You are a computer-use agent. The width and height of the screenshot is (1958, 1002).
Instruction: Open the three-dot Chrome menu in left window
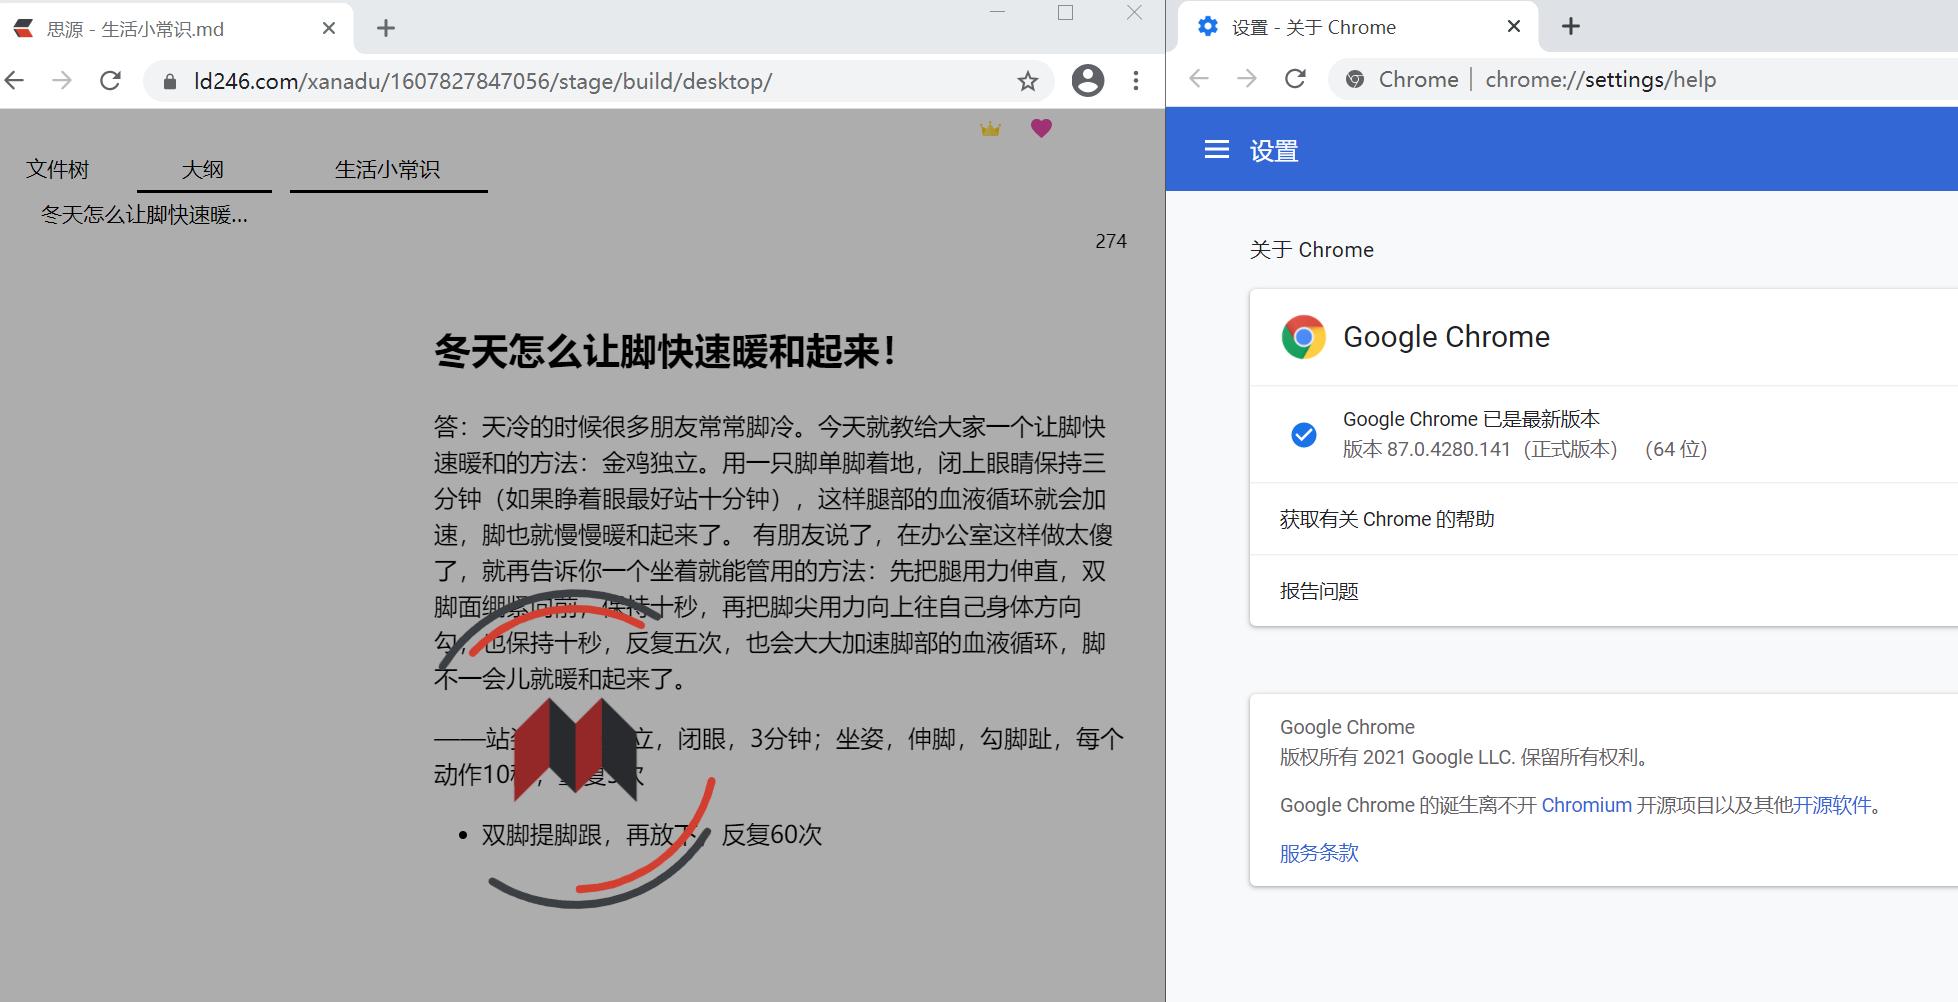click(x=1136, y=80)
